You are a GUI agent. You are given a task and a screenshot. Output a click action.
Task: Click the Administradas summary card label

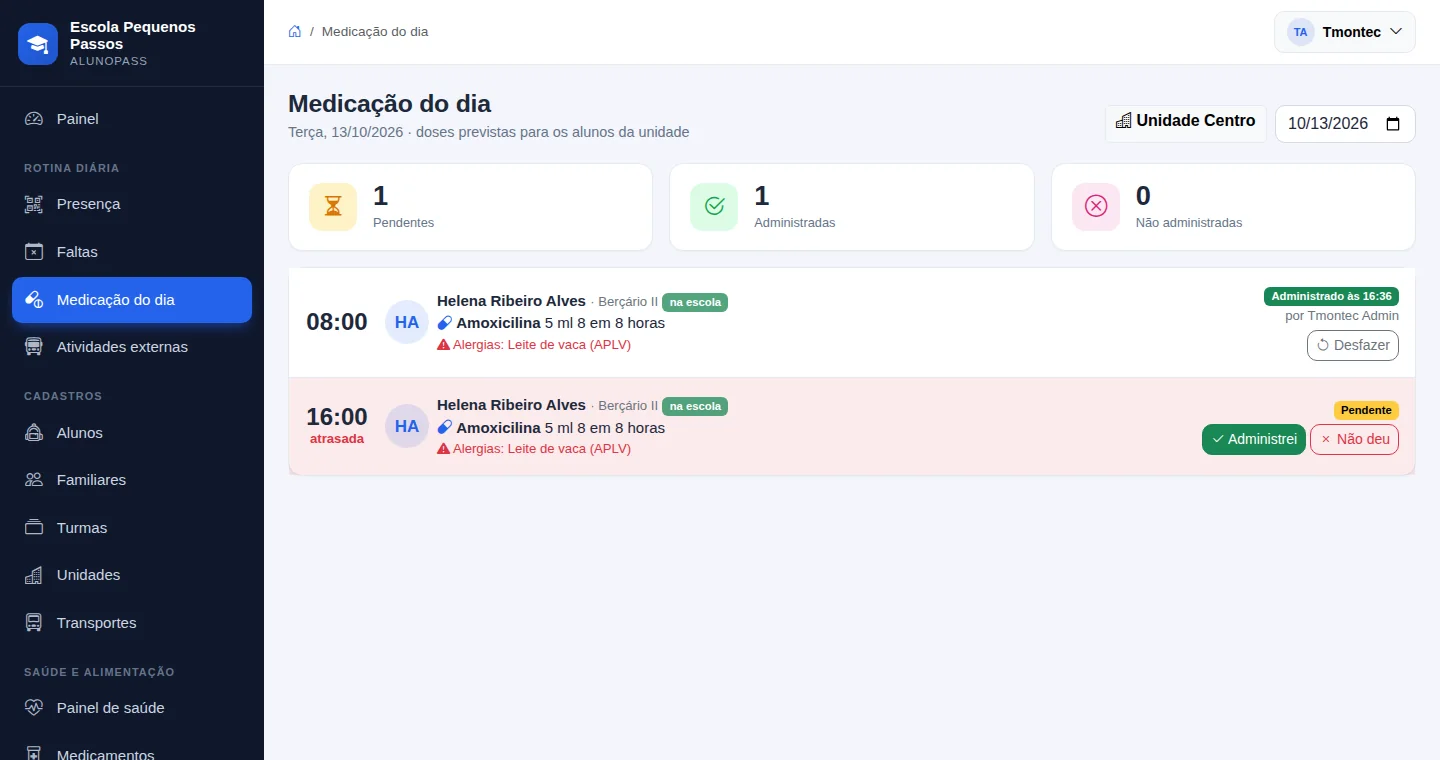coord(795,223)
